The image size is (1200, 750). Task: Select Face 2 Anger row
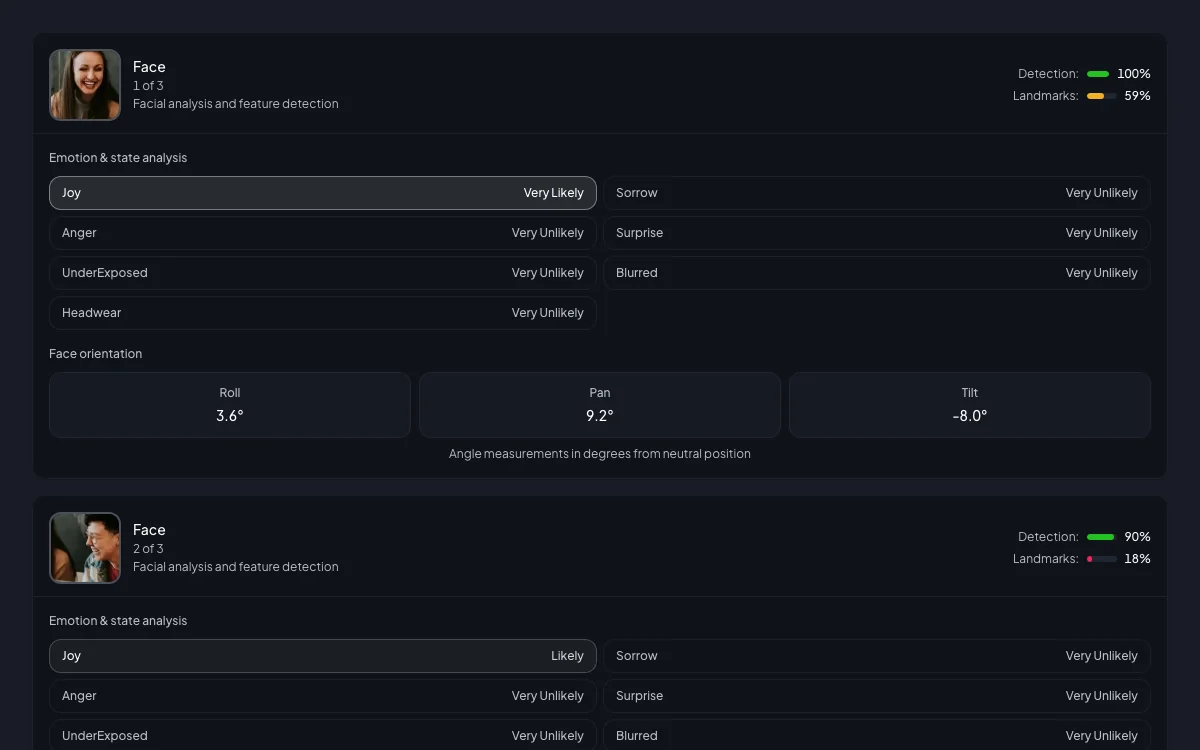[323, 696]
